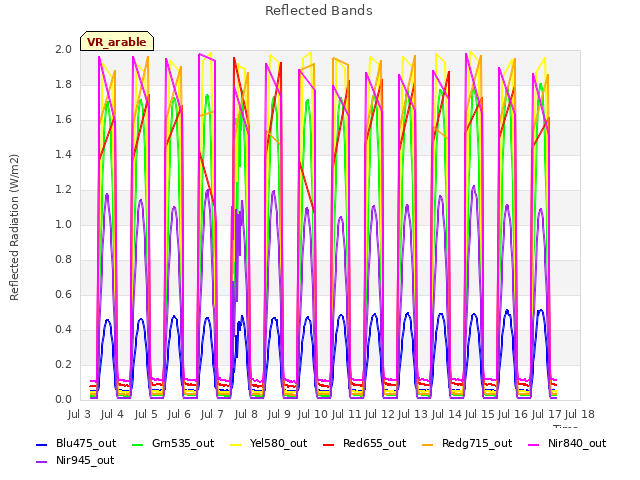The image size is (640, 480).
Task: Select the Nir945_out legend label
Action: 85,460
